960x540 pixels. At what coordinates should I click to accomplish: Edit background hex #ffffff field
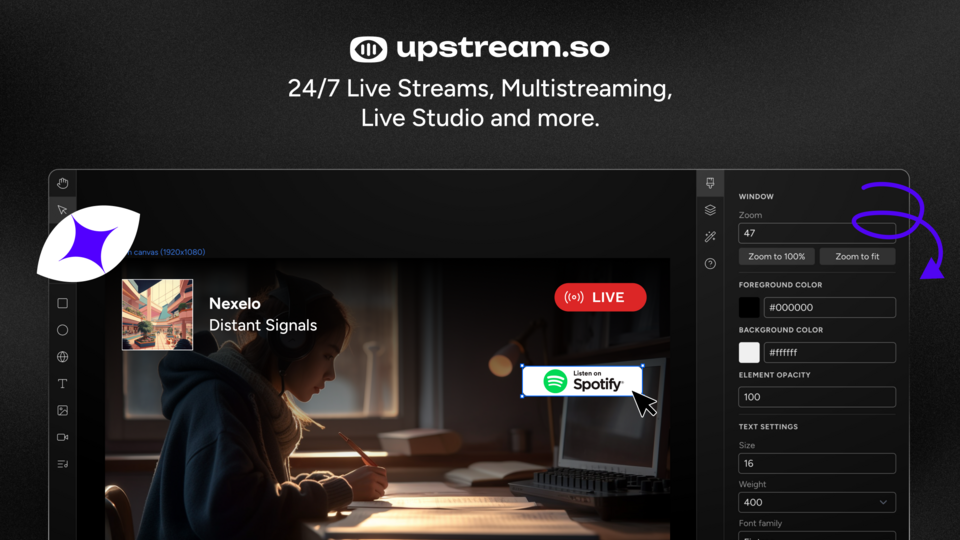[830, 353]
